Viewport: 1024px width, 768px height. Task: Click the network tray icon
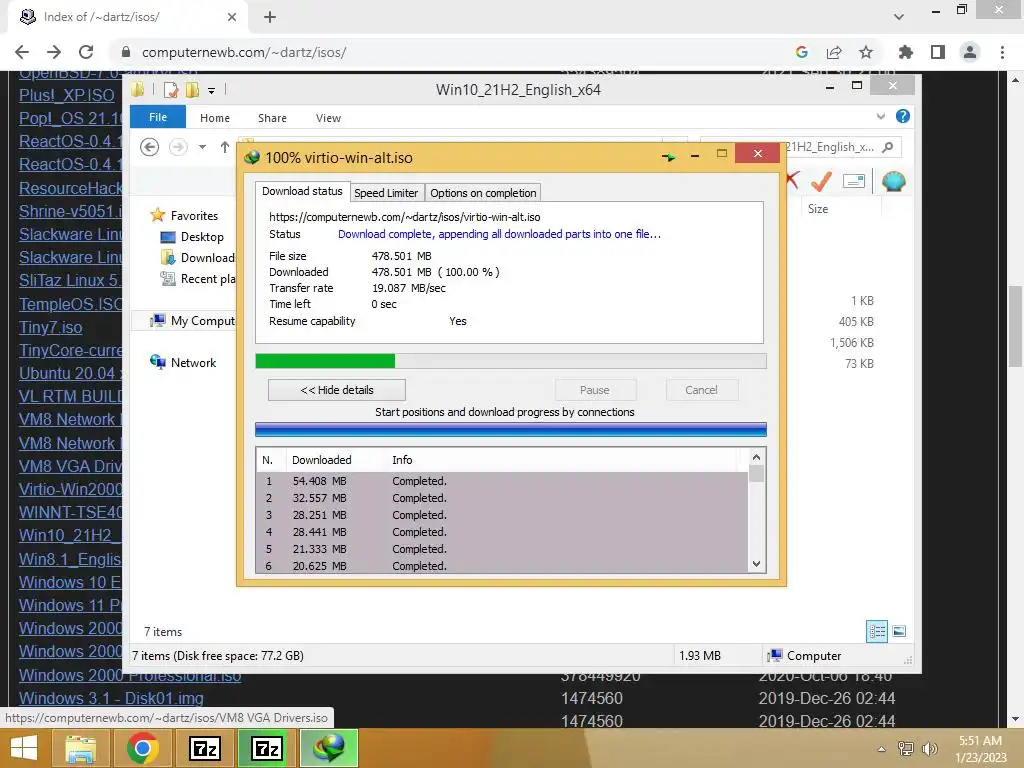(905, 748)
